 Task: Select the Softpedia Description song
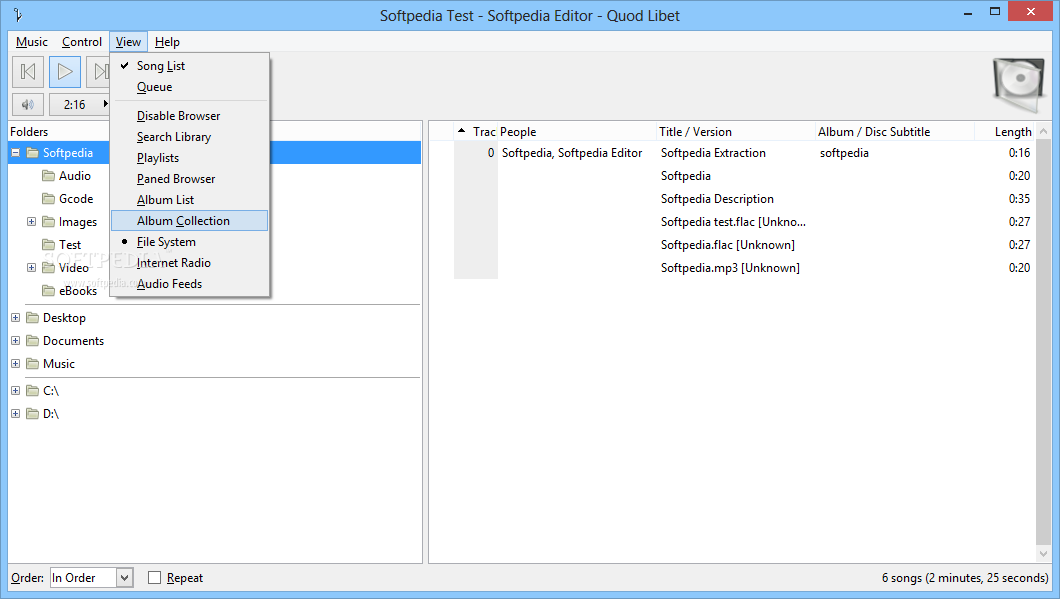click(x=732, y=199)
